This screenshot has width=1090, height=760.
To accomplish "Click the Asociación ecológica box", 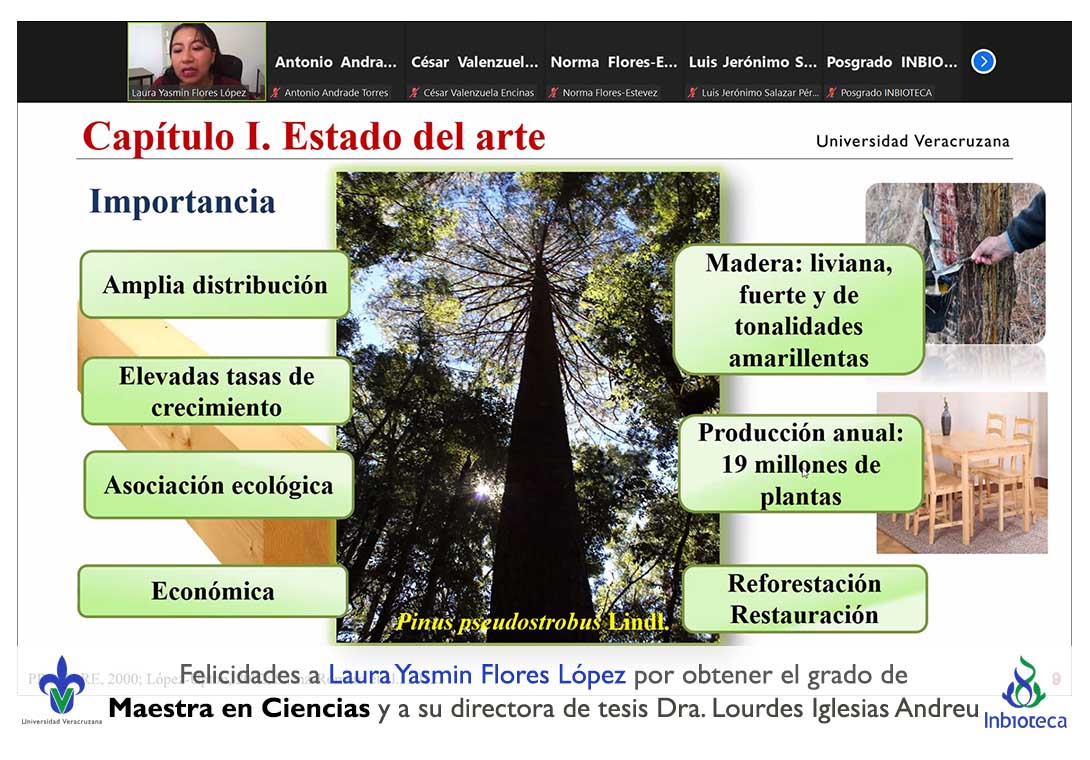I will pos(218,485).
